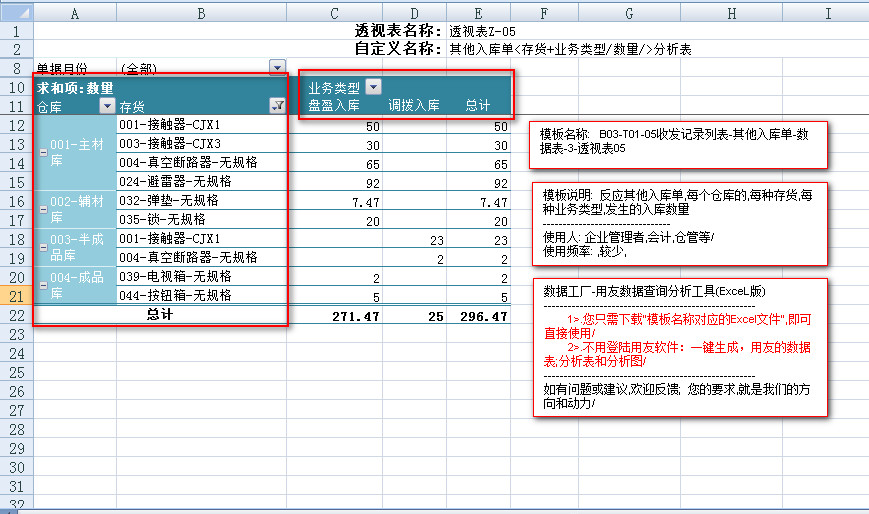The width and height of the screenshot is (869, 514).
Task: Select the 模板名称 text box
Action: (x=679, y=145)
